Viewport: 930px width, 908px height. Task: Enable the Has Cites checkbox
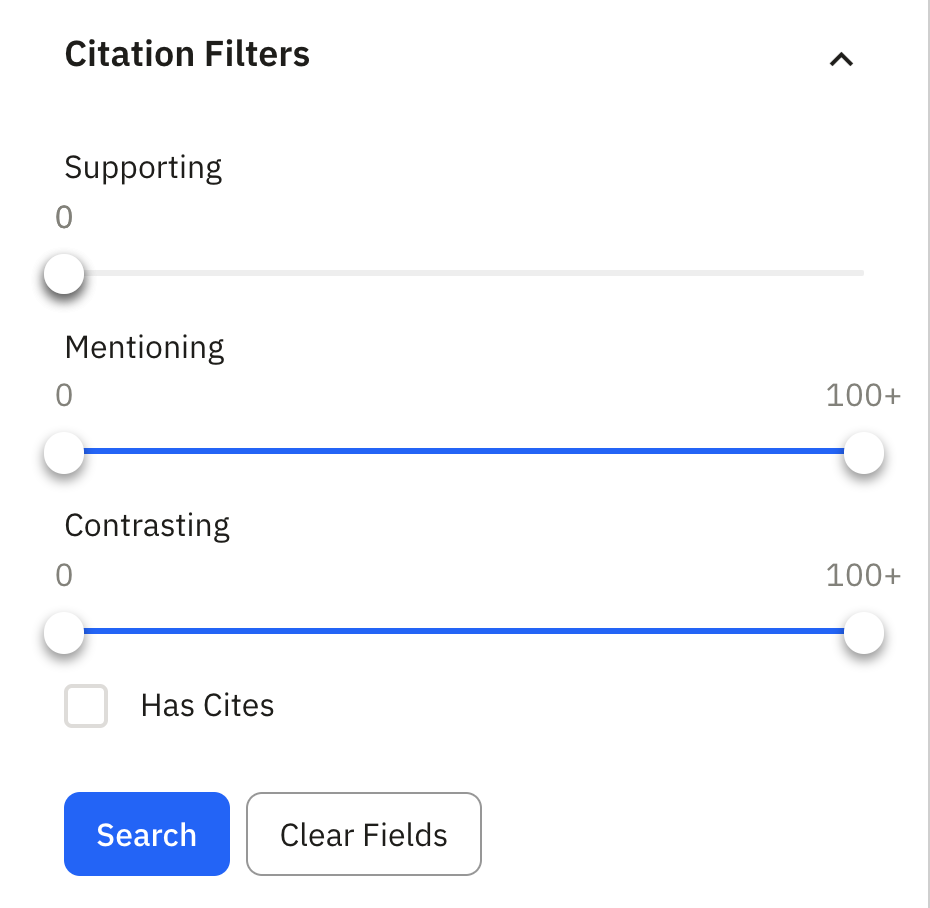[x=86, y=706]
